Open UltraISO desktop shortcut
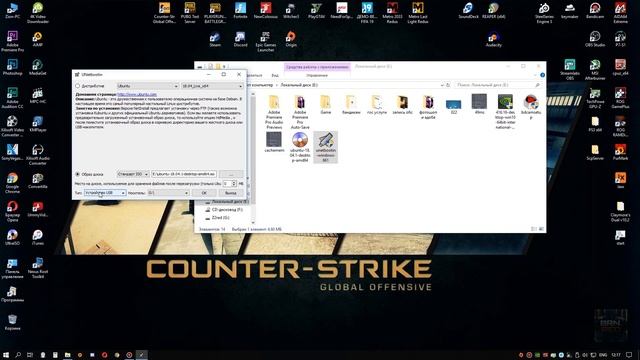The width and height of the screenshot is (640, 360). click(x=12, y=237)
